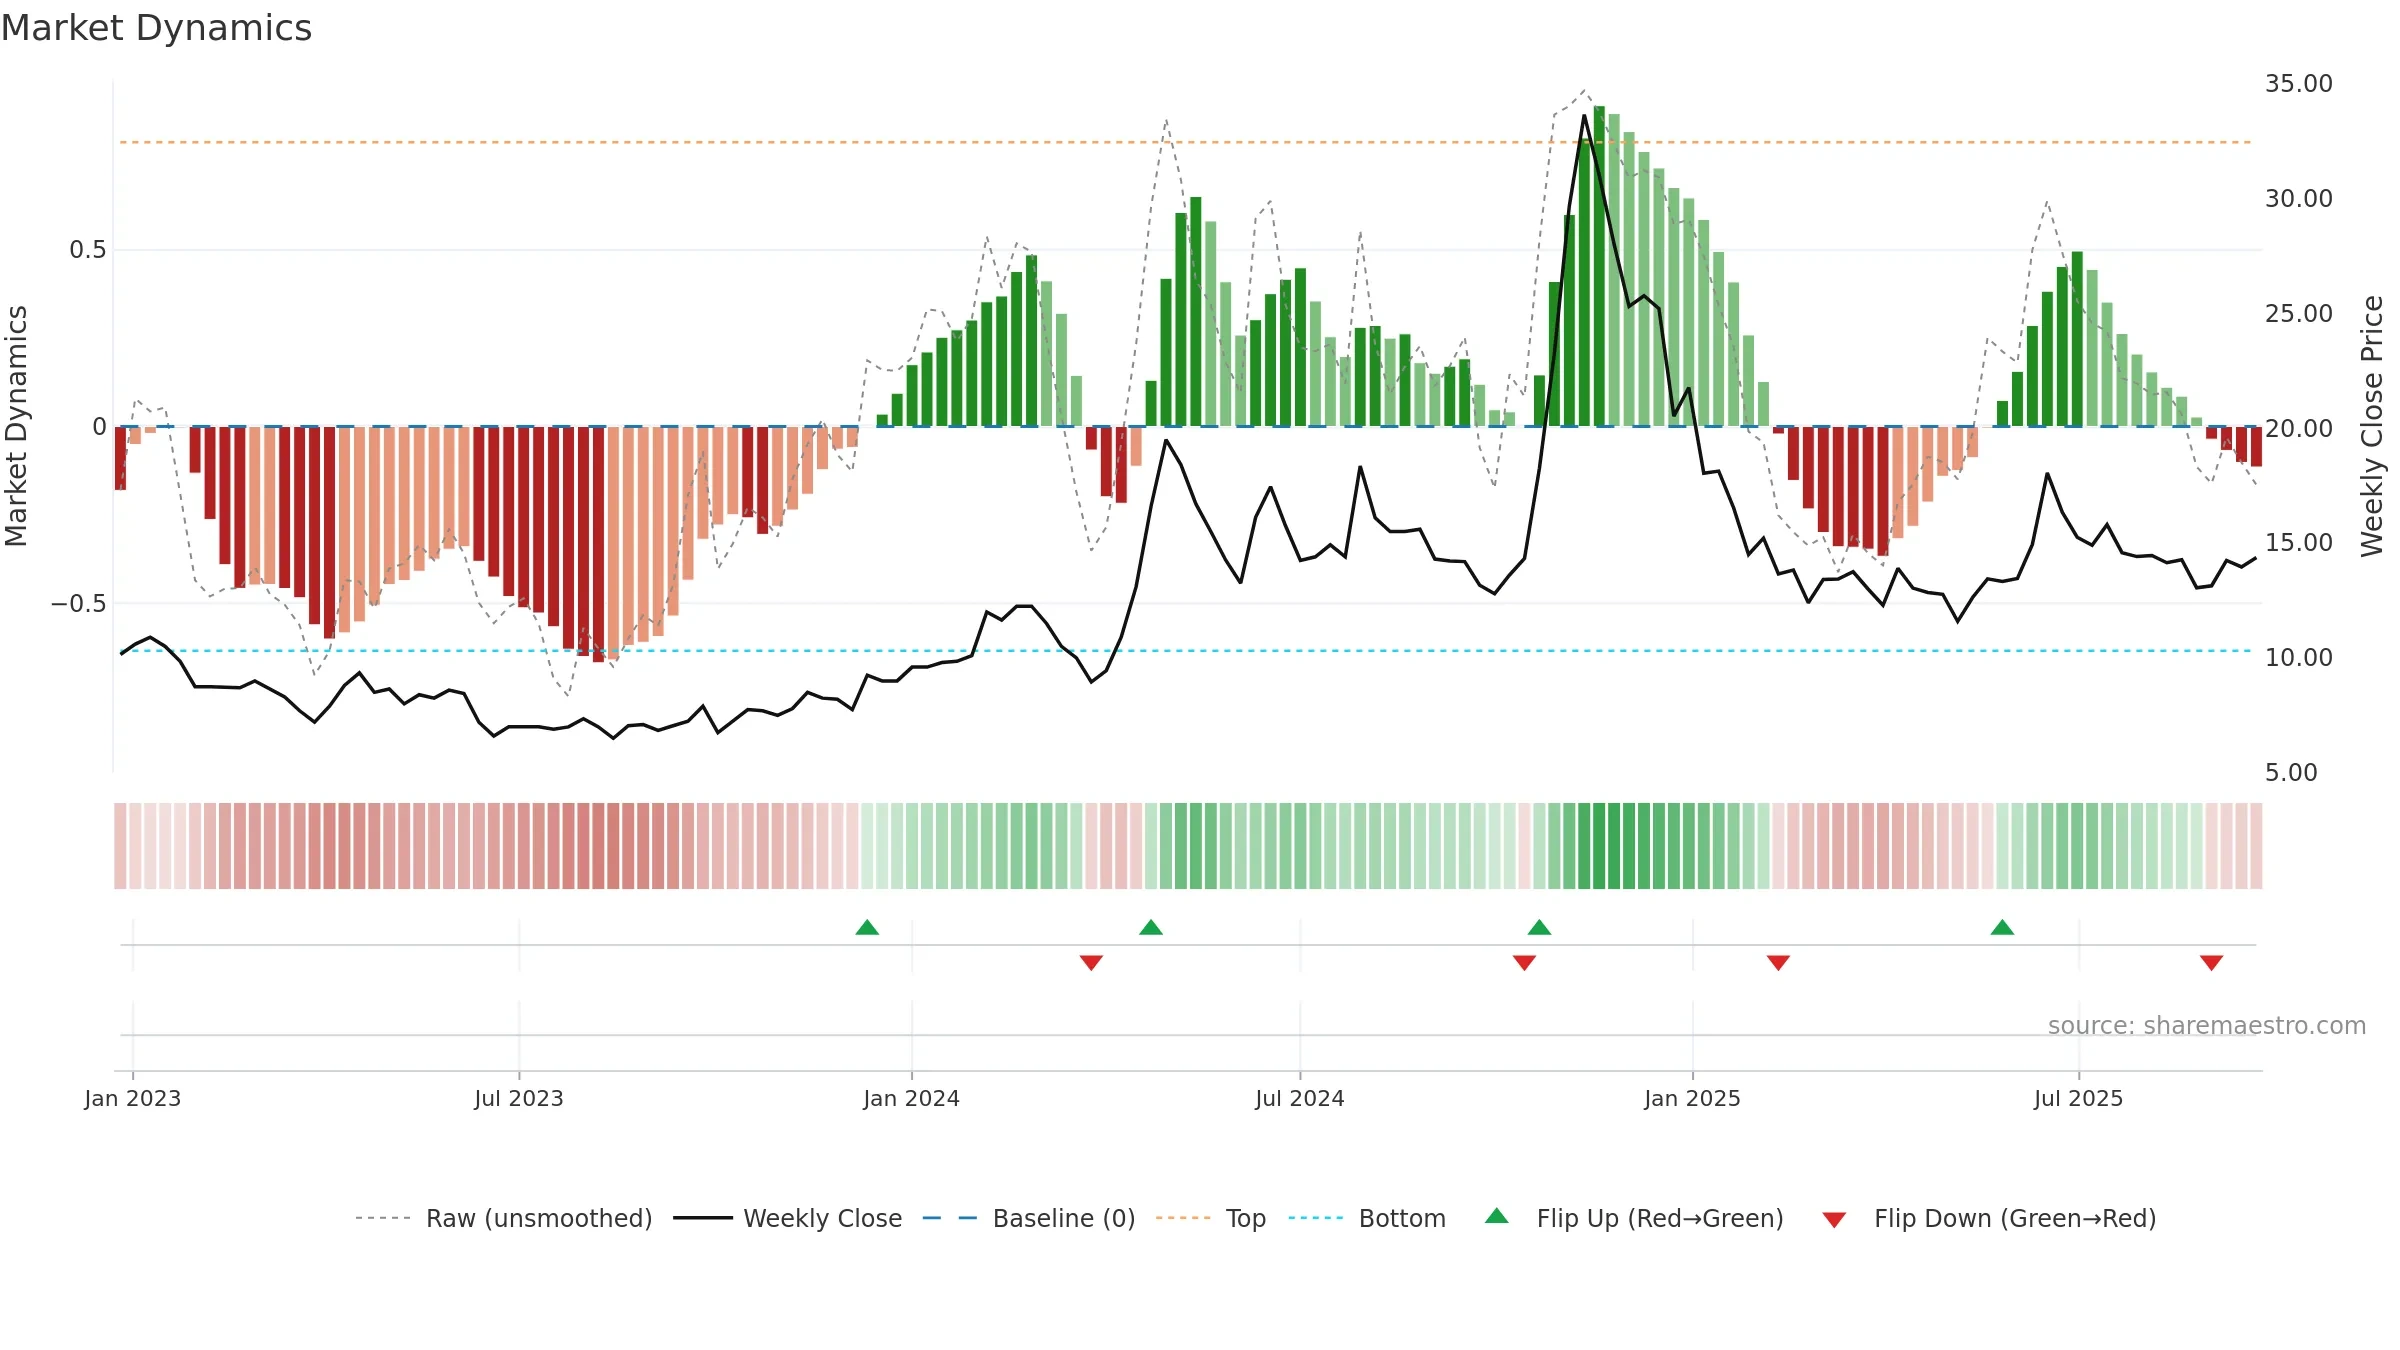
Task: Click the Weekly Close Price axis title
Action: 2372,426
